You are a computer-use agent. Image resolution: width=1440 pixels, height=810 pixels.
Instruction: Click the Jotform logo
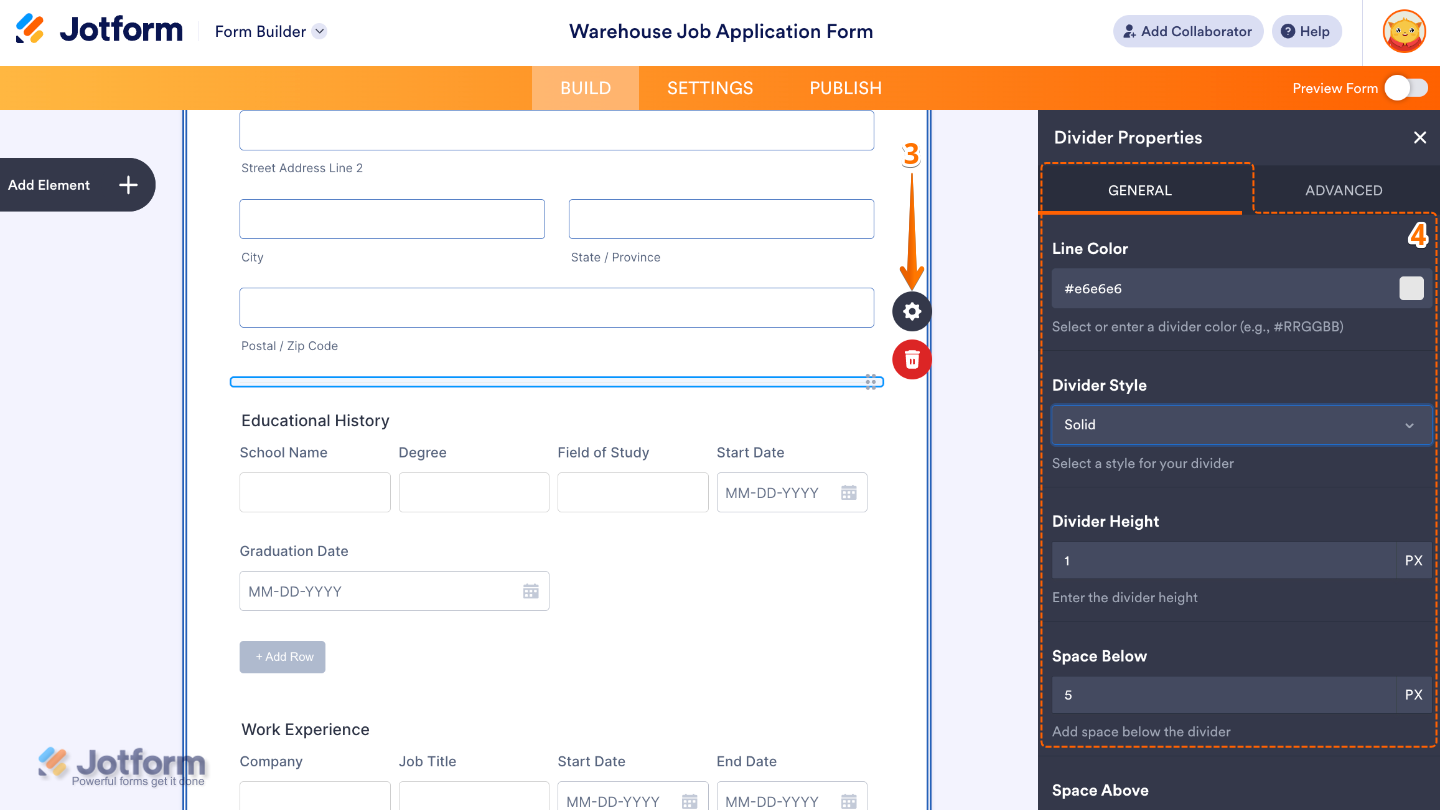click(x=99, y=30)
